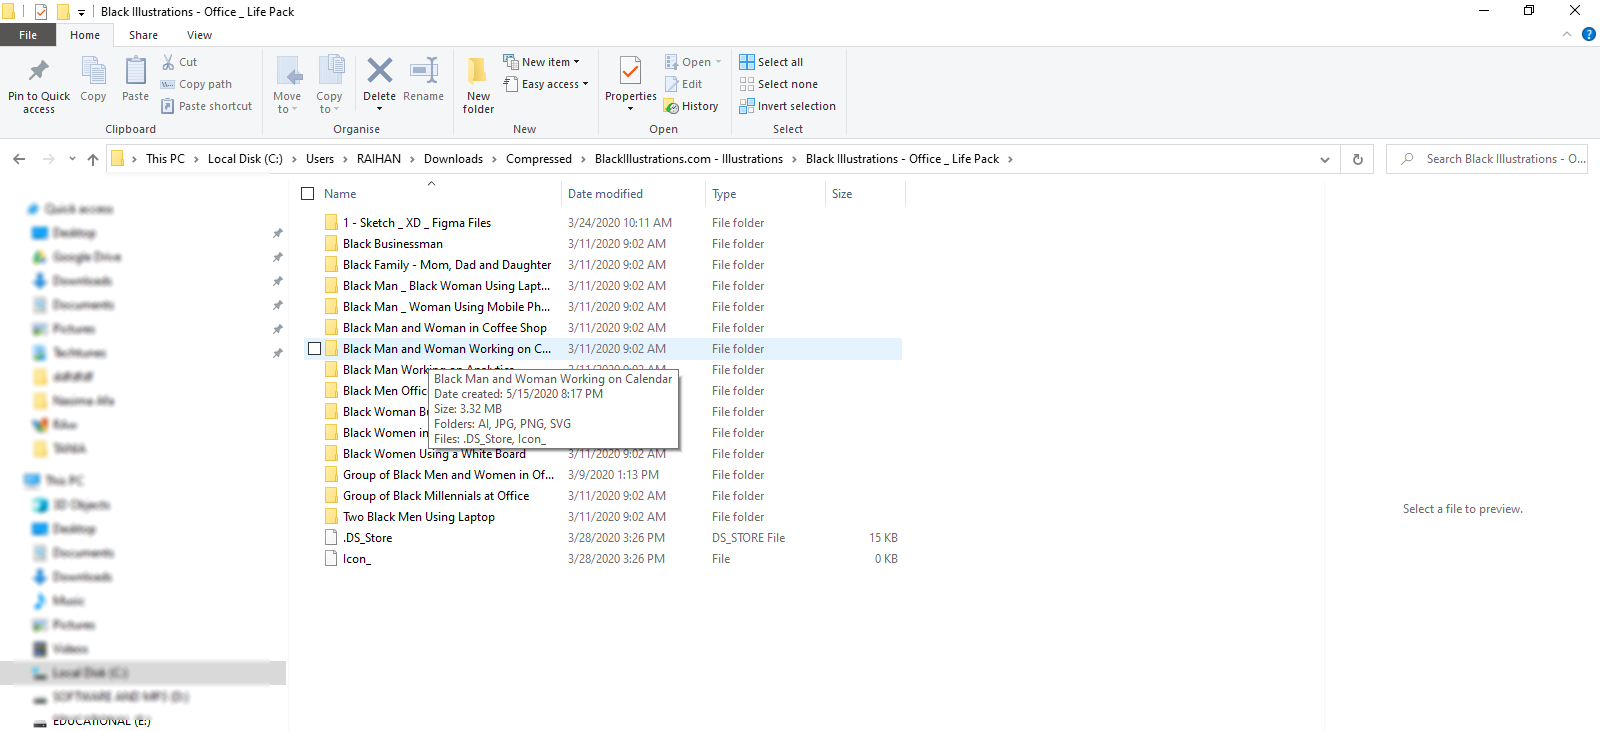The image size is (1600, 731).
Task: Delete the selected item
Action: (x=379, y=84)
